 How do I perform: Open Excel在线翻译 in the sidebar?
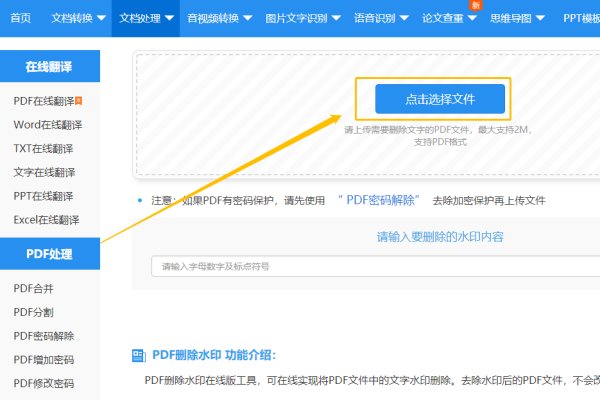[x=46, y=220]
